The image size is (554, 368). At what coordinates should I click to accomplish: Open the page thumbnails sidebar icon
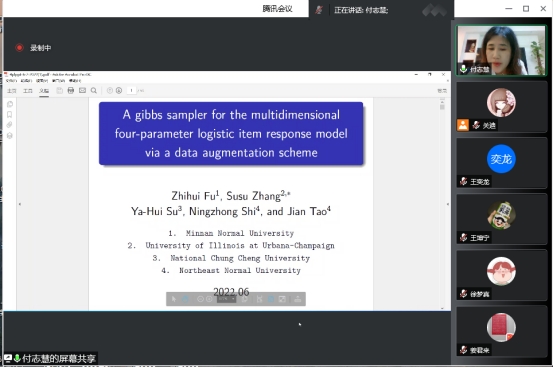(x=10, y=104)
